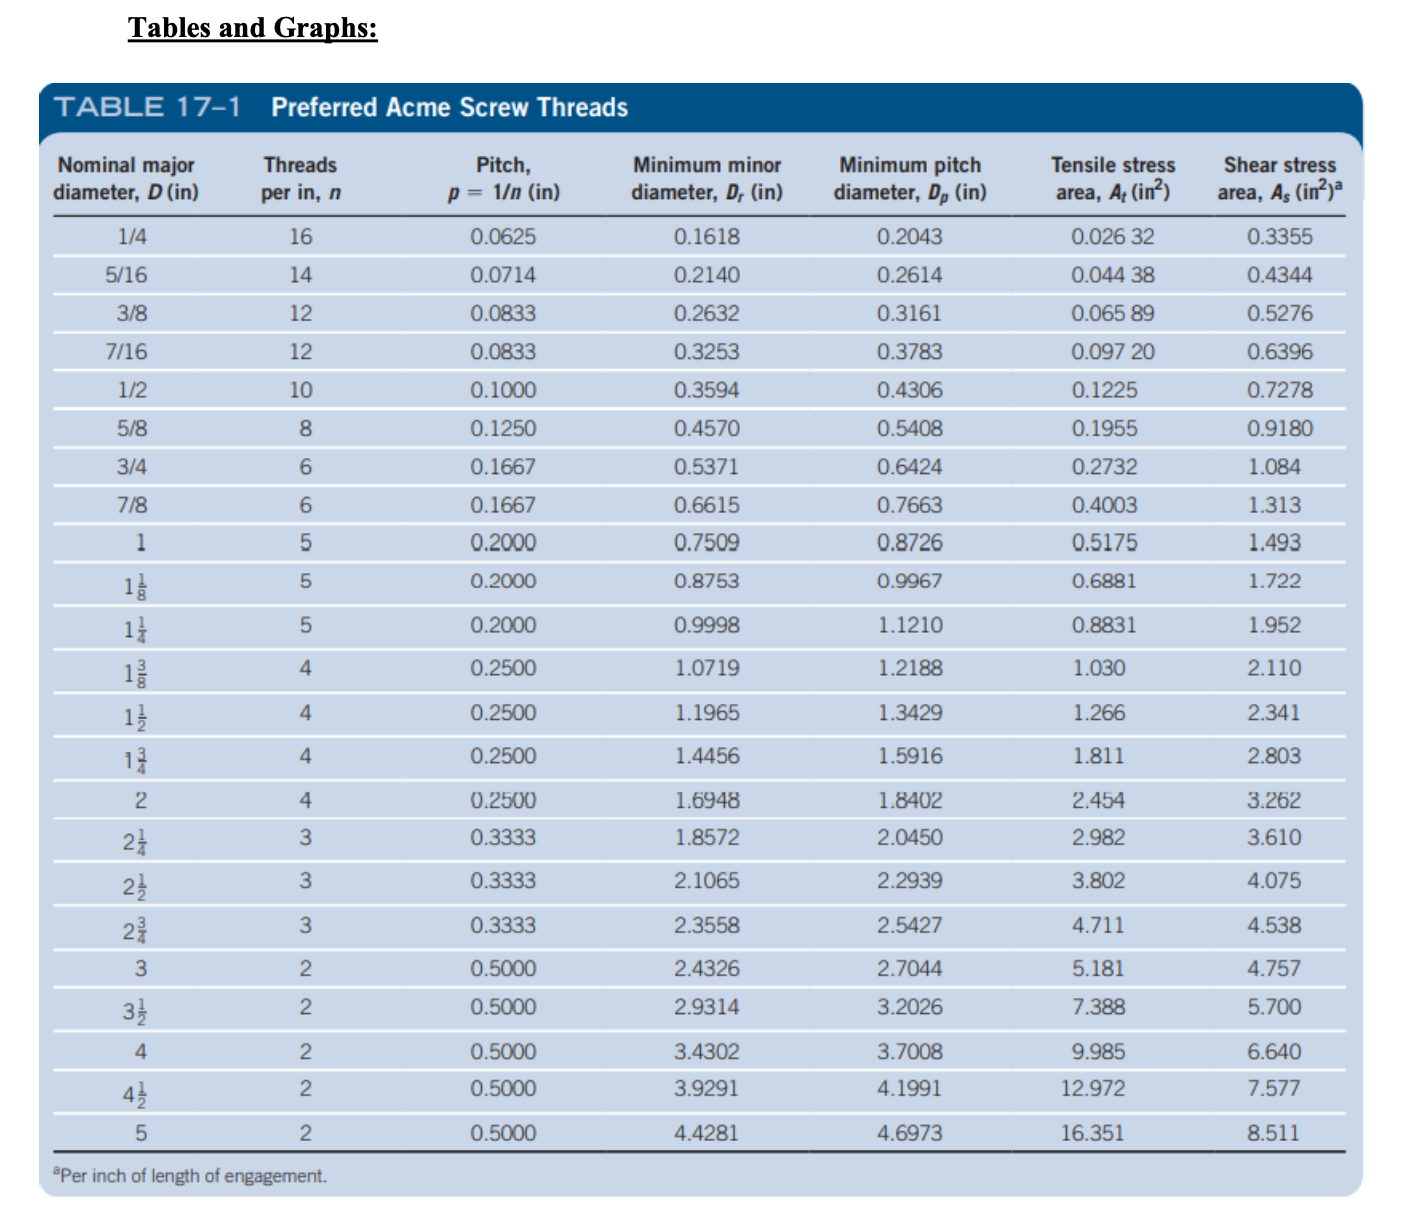Click shear stress area '4.757'
The height and width of the screenshot is (1218, 1412).
pyautogui.click(x=1275, y=969)
